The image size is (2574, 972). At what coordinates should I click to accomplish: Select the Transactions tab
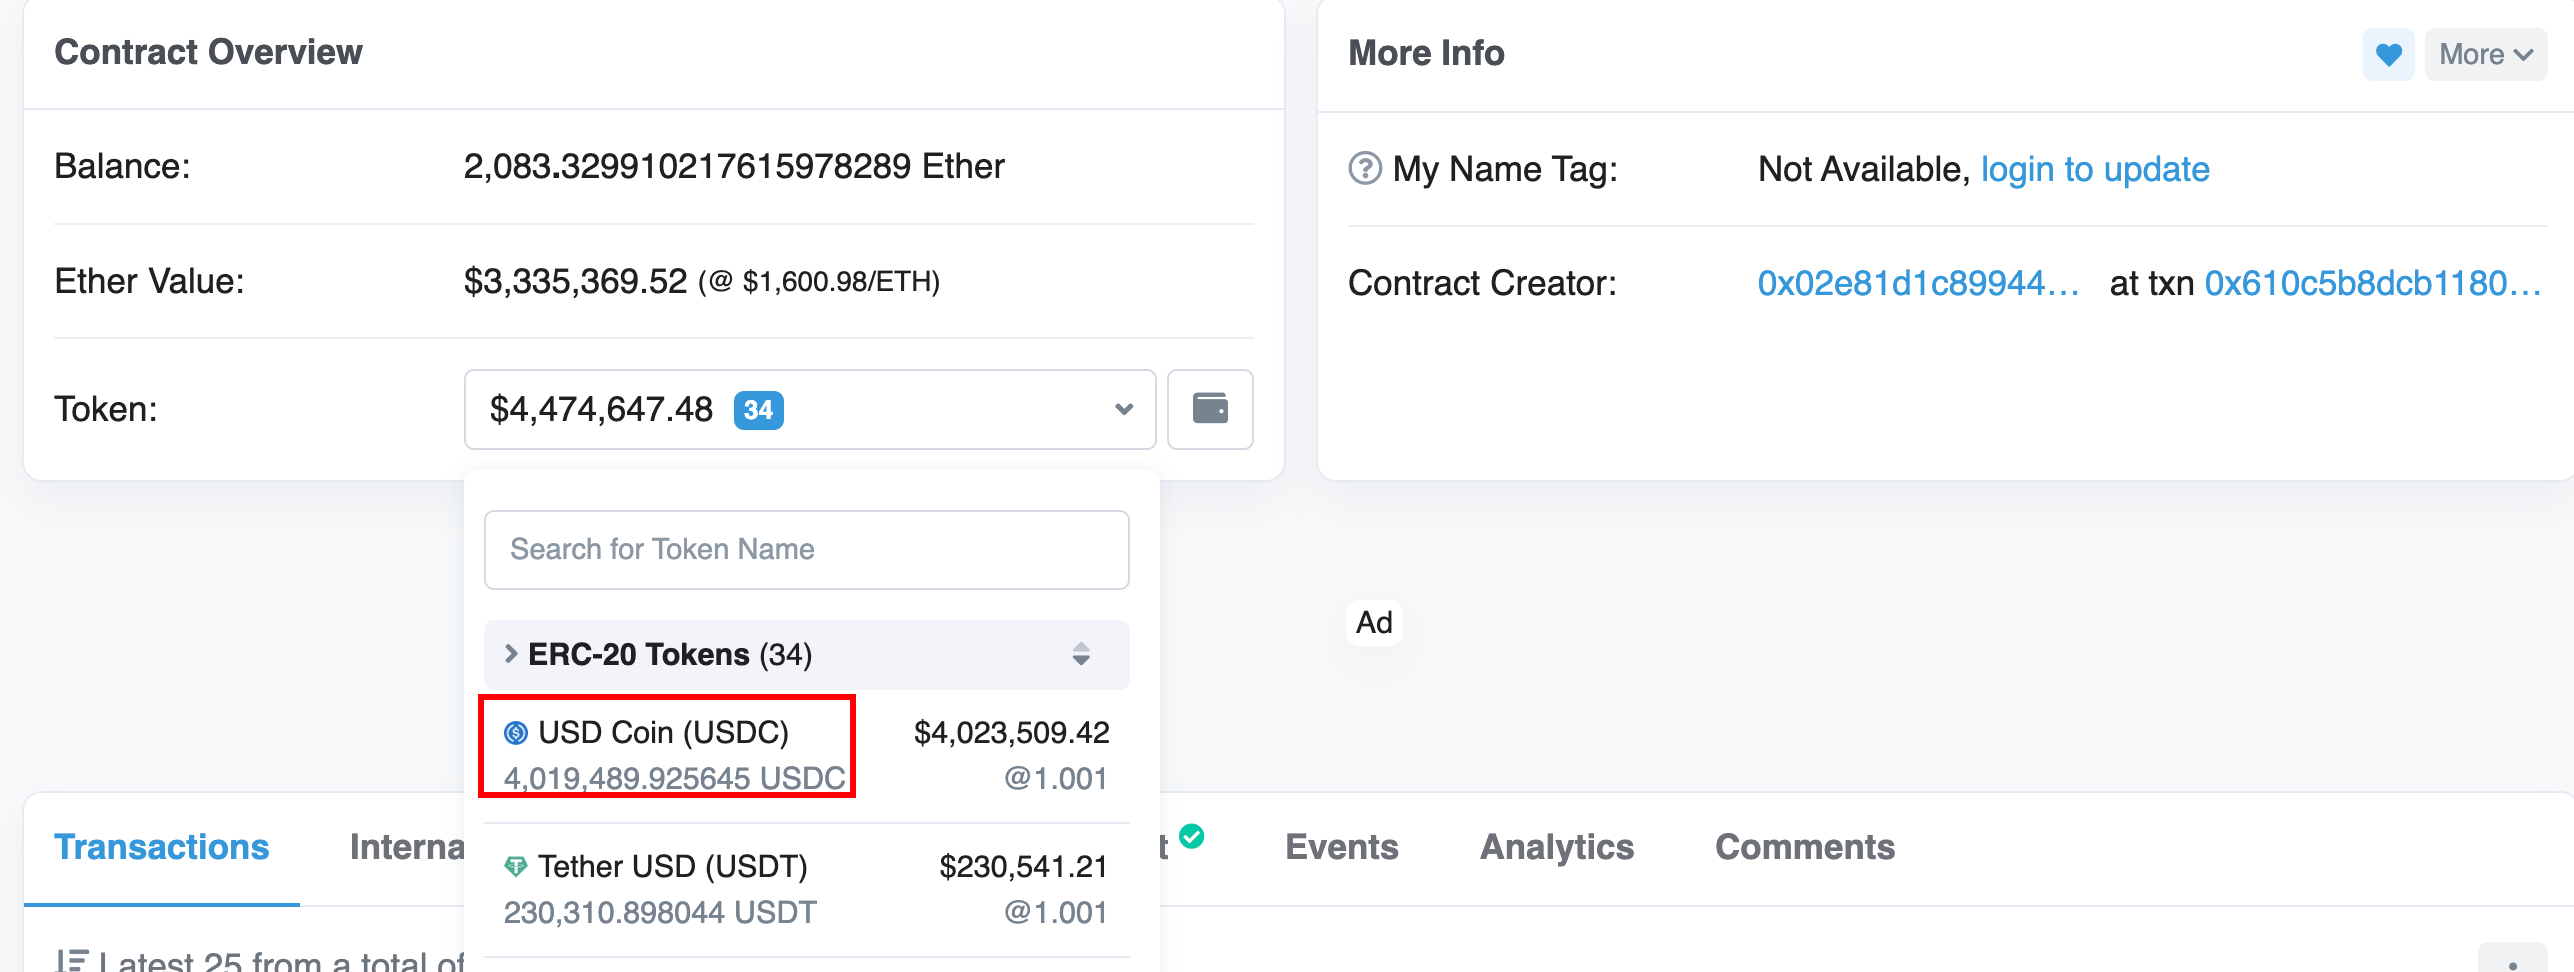pos(162,847)
